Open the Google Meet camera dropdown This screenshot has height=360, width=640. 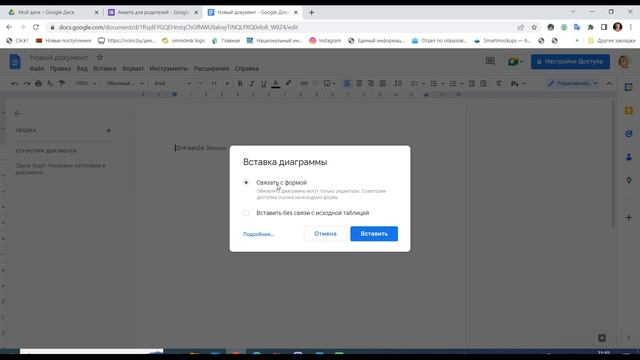(515, 62)
